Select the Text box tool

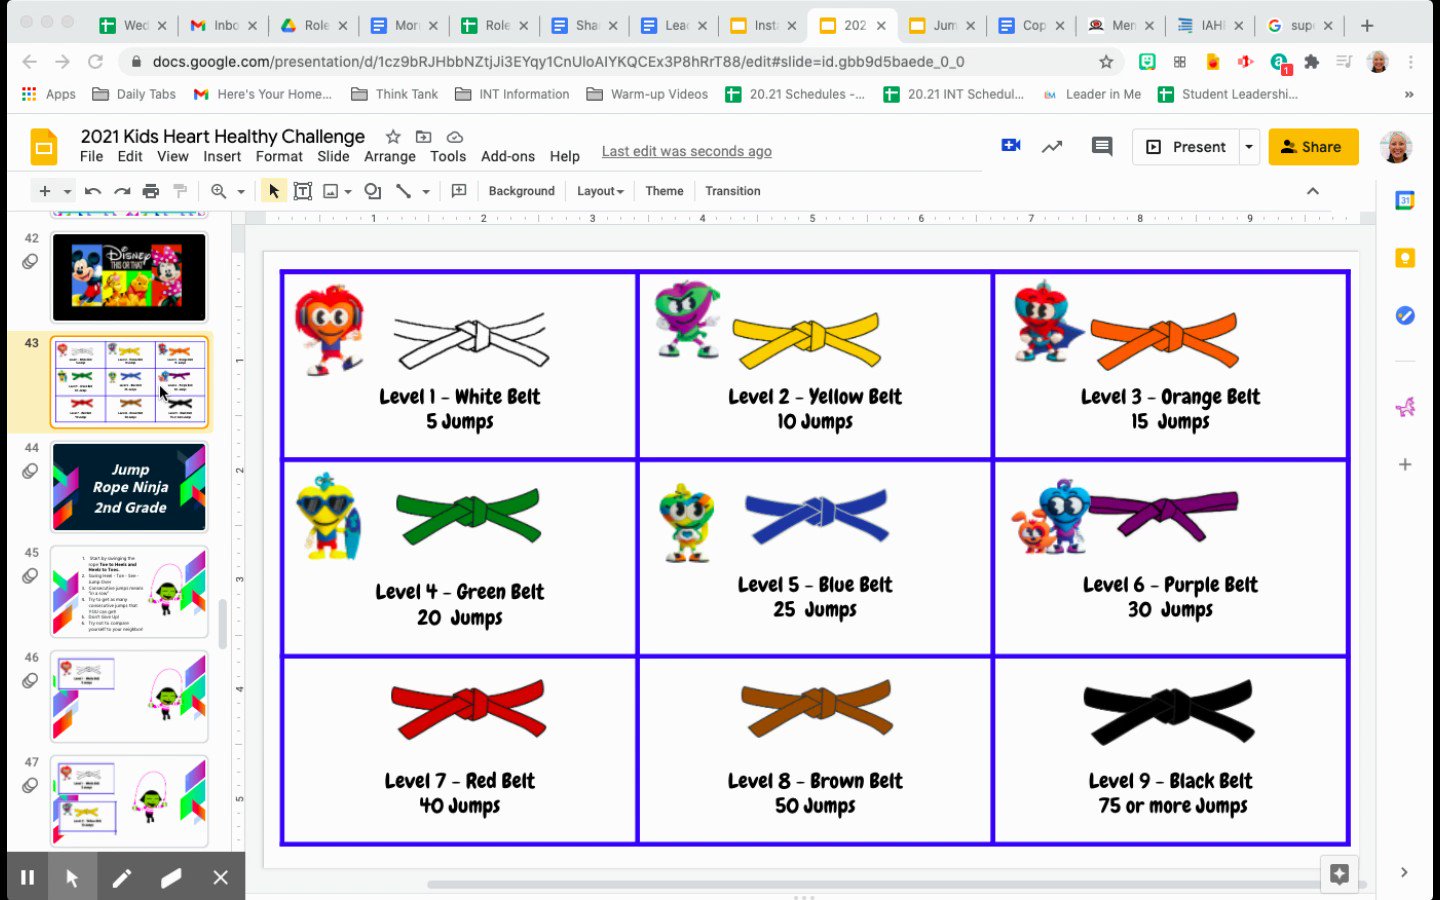pos(303,190)
